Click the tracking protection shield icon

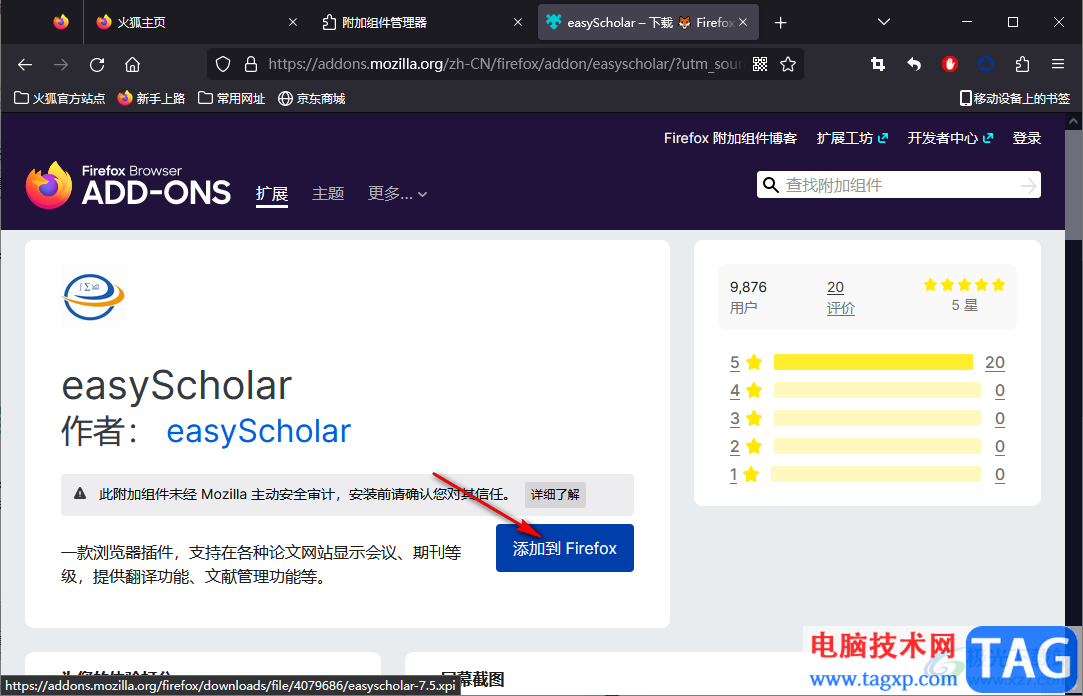[x=222, y=64]
